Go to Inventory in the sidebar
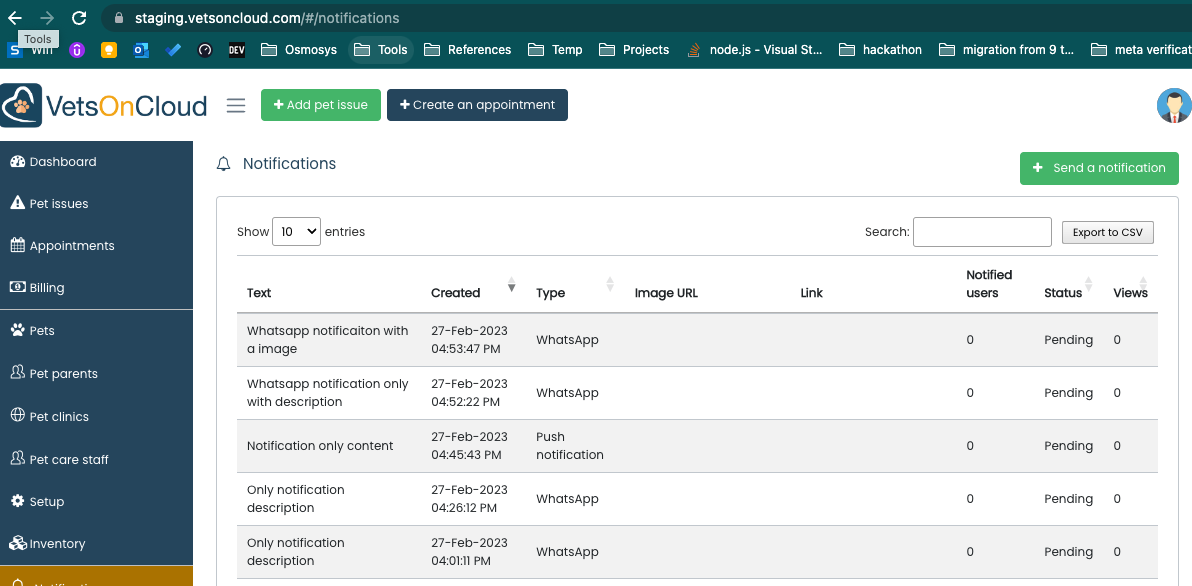Viewport: 1192px width, 586px height. point(57,544)
